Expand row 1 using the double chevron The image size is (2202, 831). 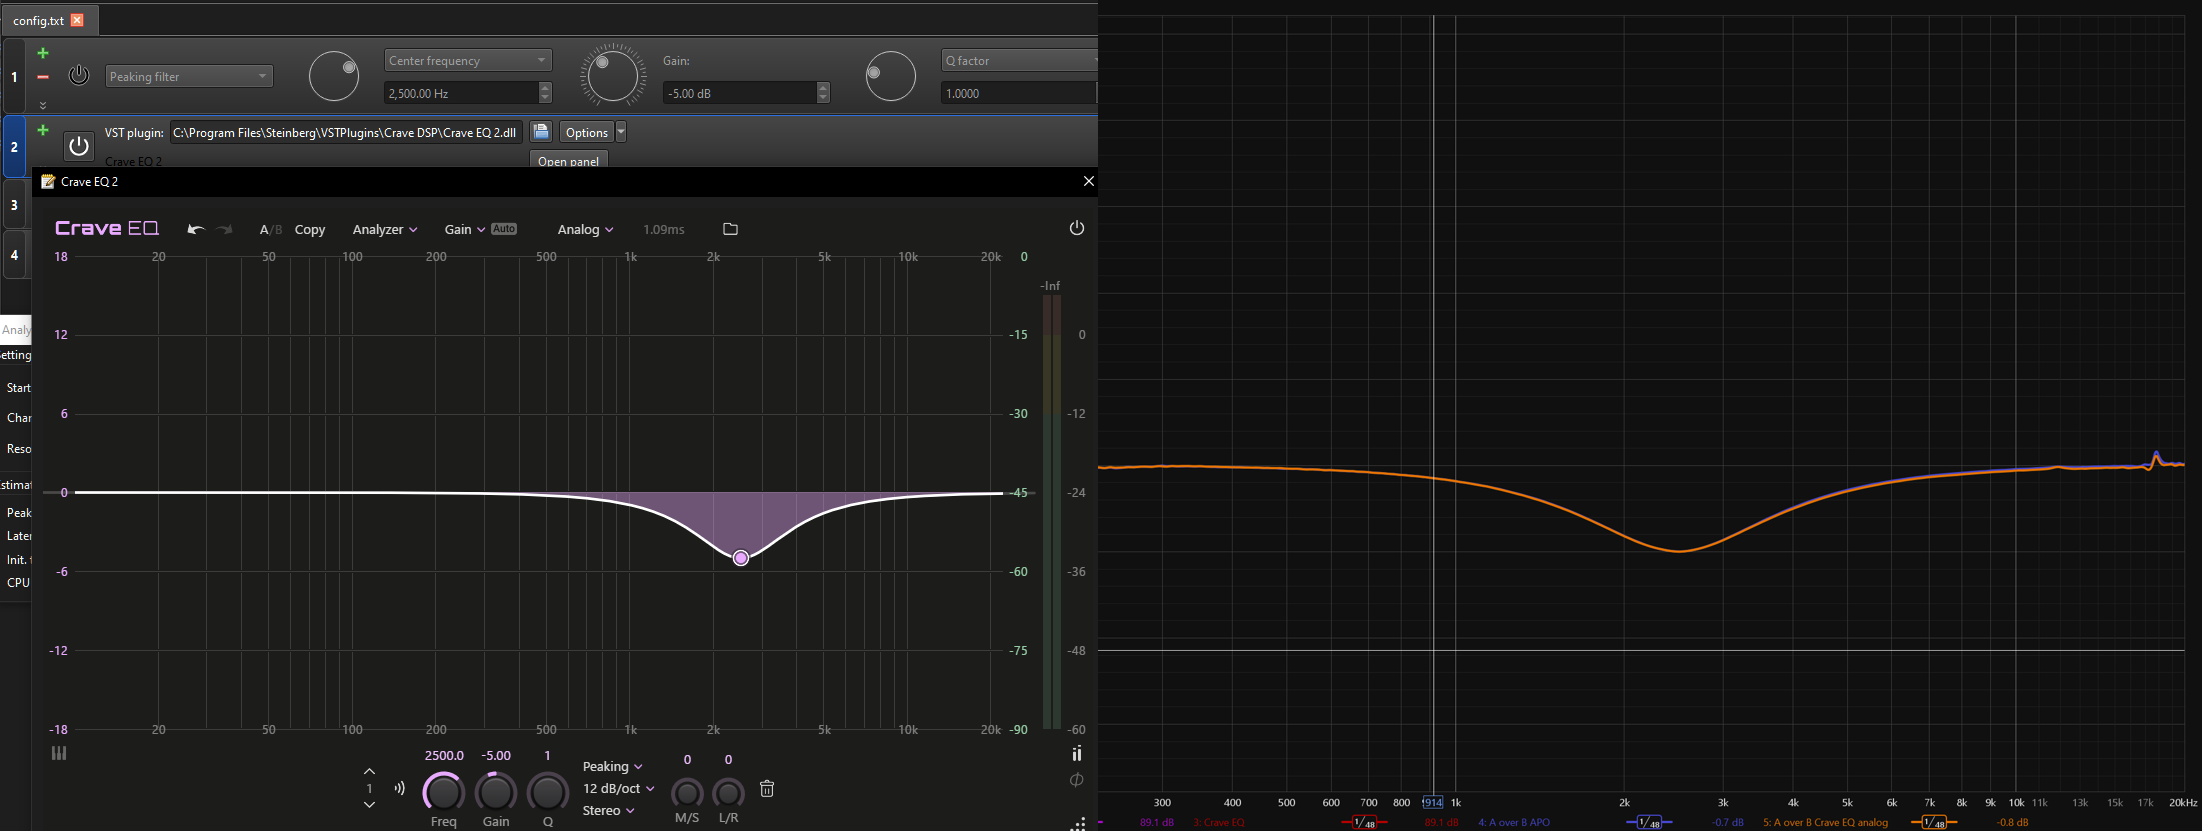point(43,104)
